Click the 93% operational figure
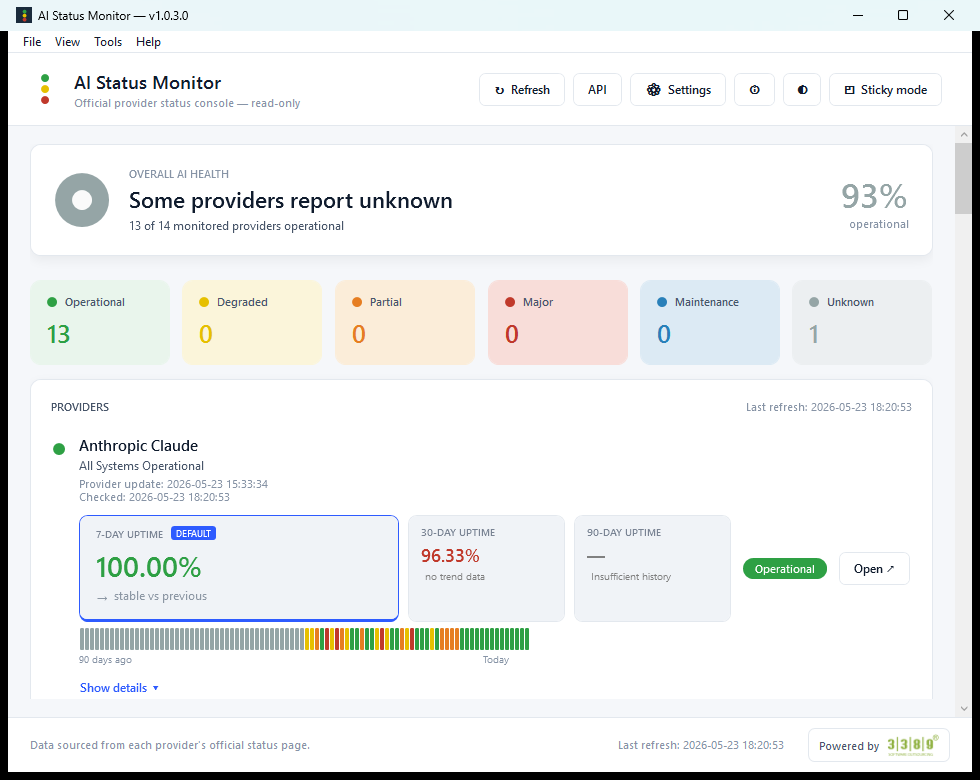980x780 pixels. [874, 196]
